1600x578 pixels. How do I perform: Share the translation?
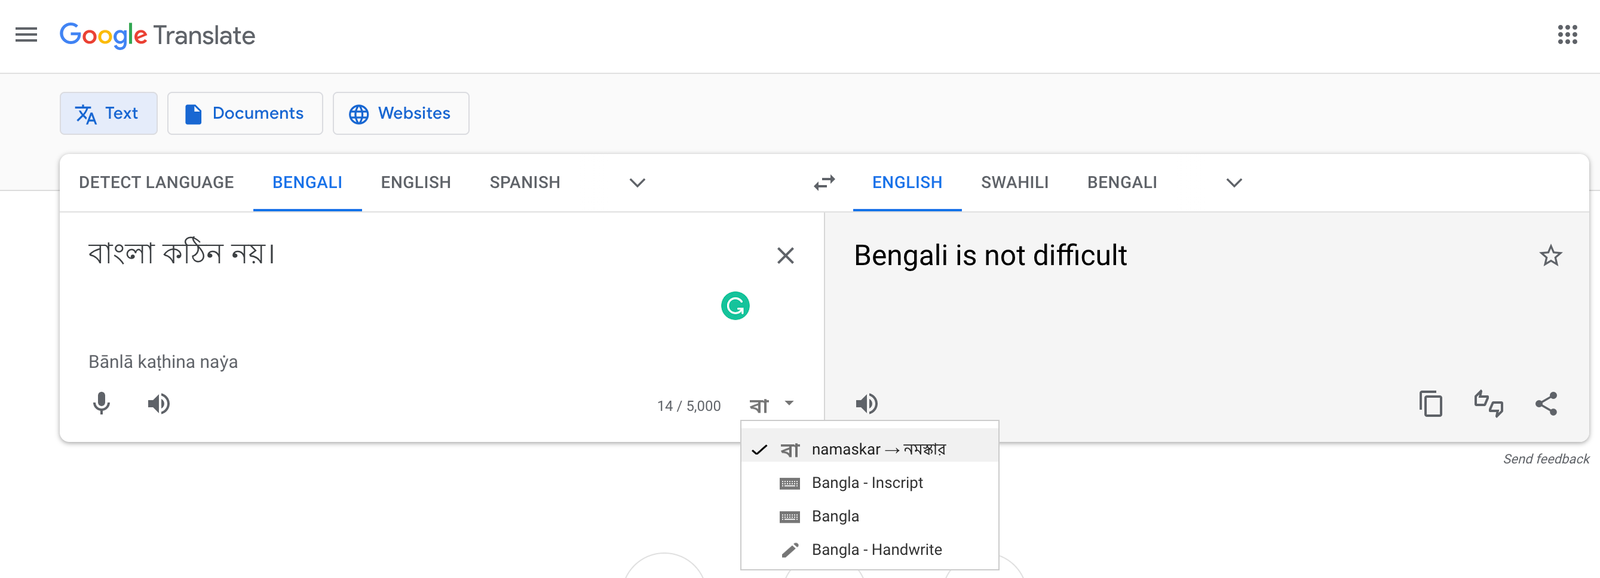click(x=1546, y=404)
